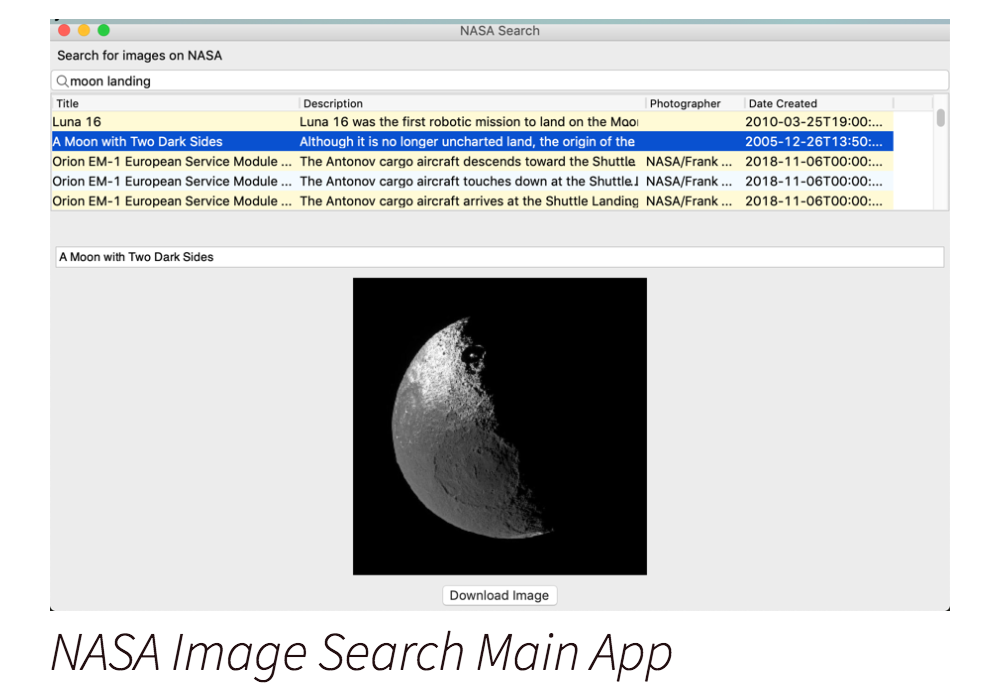Viewport: 1008px width, 687px height.
Task: Click the image title text field
Action: pos(500,257)
